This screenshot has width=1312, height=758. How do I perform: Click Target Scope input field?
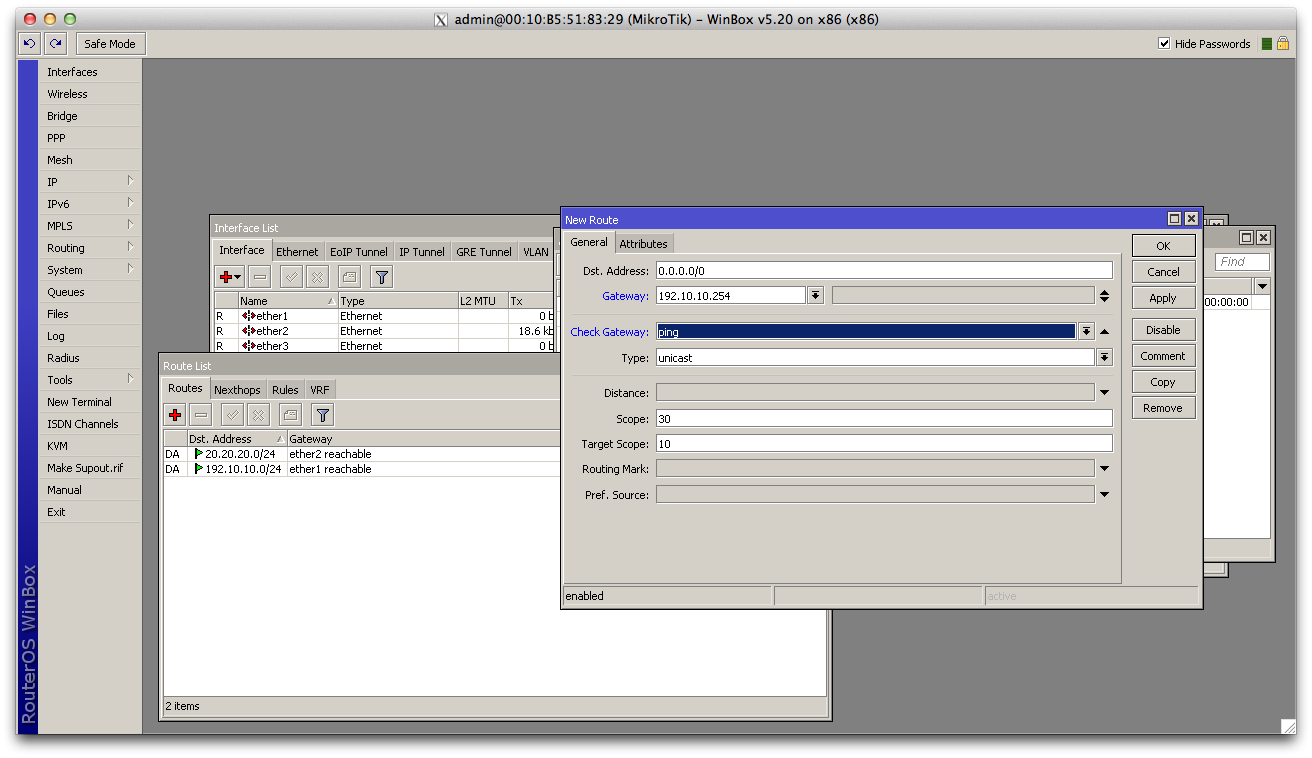[884, 443]
